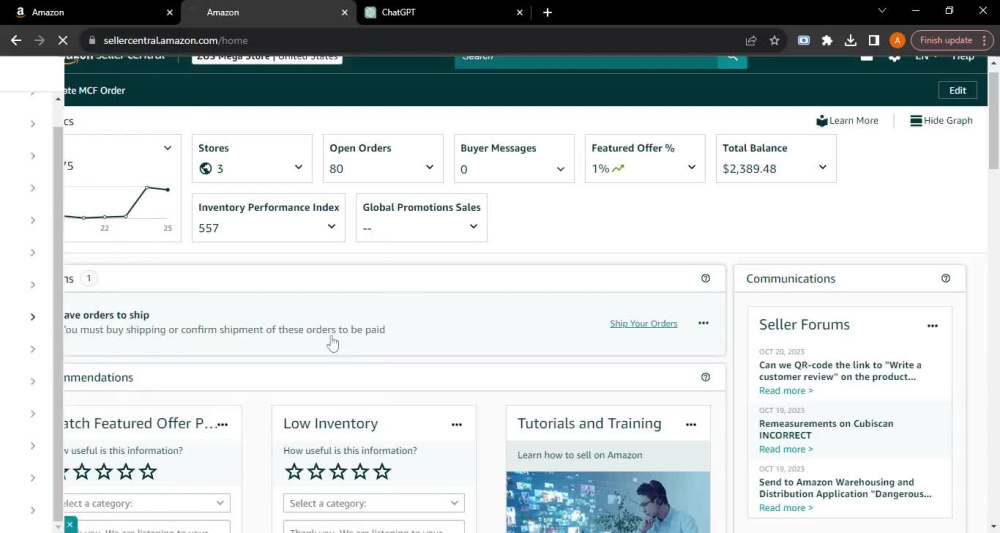Read more about Warehousing Distribution post

click(x=786, y=508)
